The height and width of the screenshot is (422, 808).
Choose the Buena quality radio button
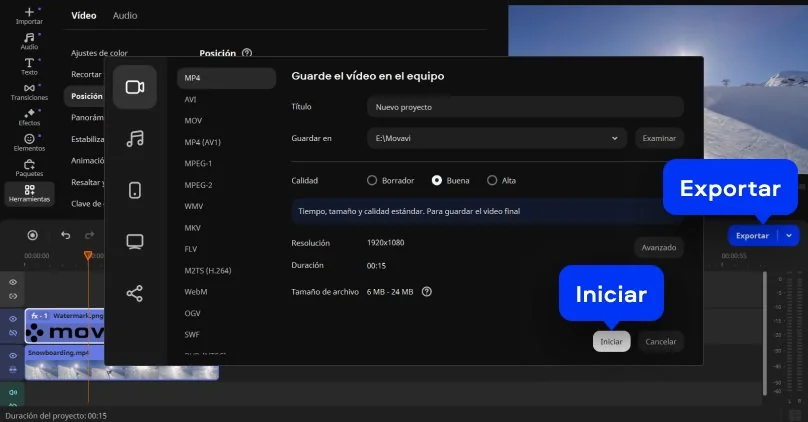pos(437,181)
